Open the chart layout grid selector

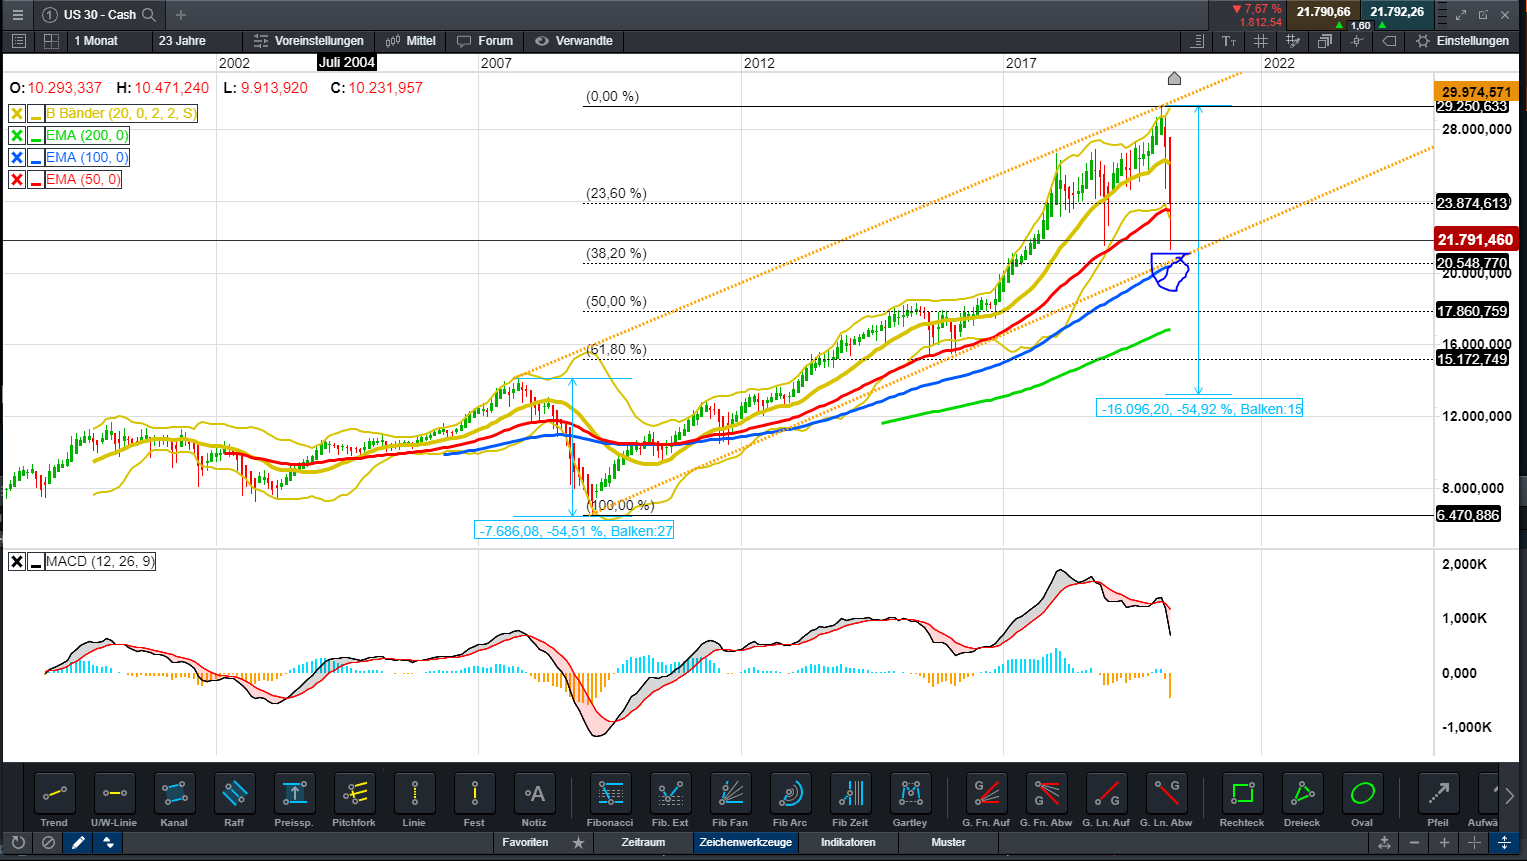pos(51,41)
